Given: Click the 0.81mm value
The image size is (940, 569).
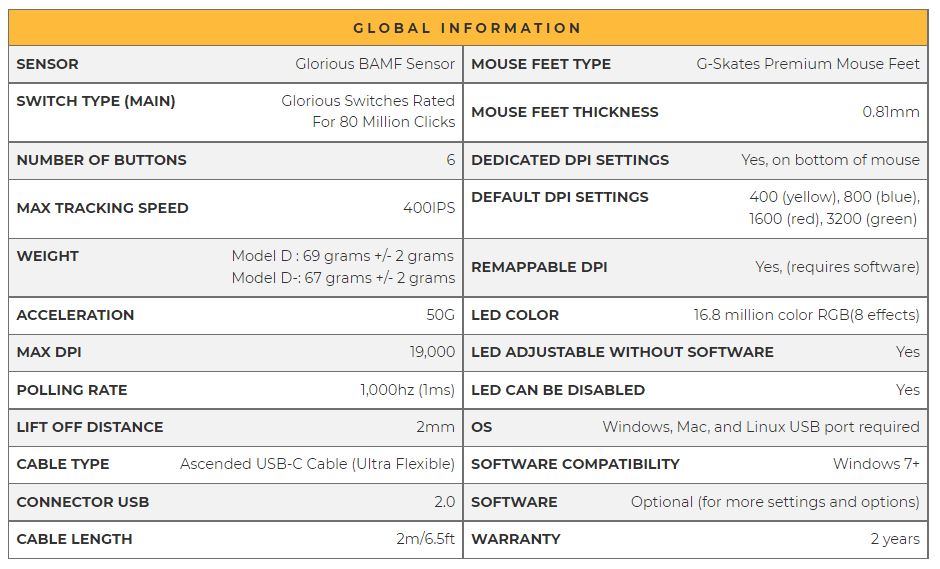Looking at the screenshot, I should coord(891,112).
